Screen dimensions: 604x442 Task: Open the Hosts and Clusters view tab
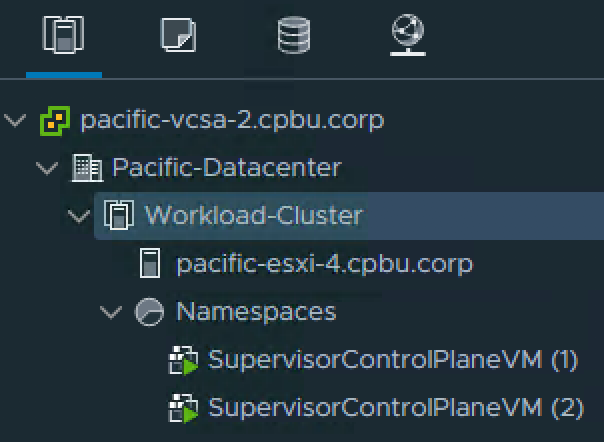(63, 36)
